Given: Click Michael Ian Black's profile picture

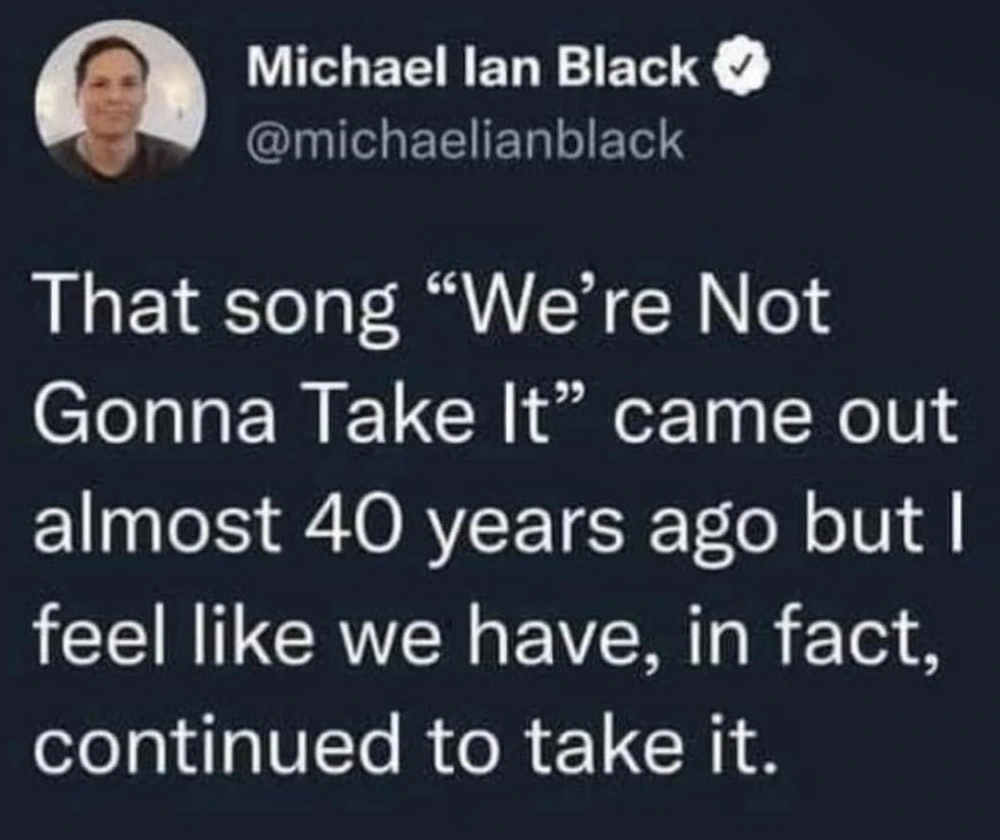Looking at the screenshot, I should point(120,100).
